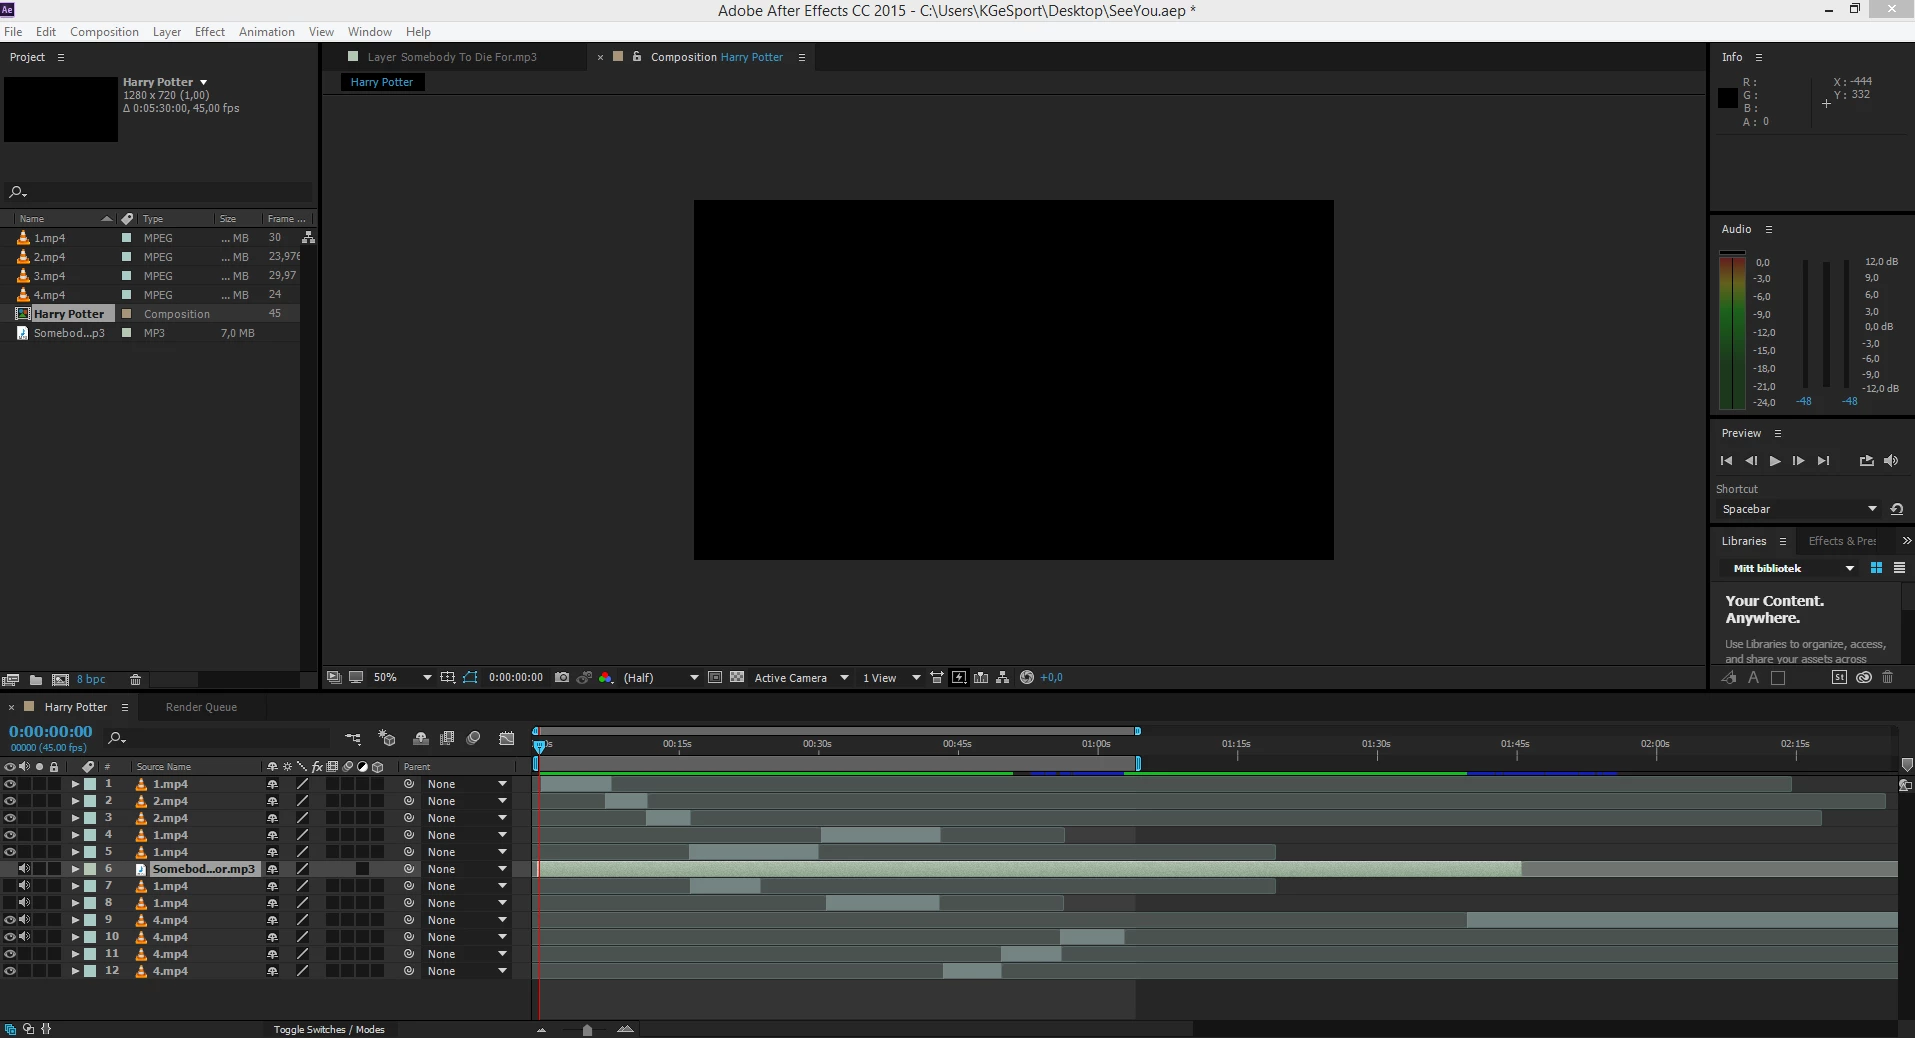Screen dimensions: 1915x1038
Task: Open Interpret Footage from the Project panel footer
Action: click(11, 679)
